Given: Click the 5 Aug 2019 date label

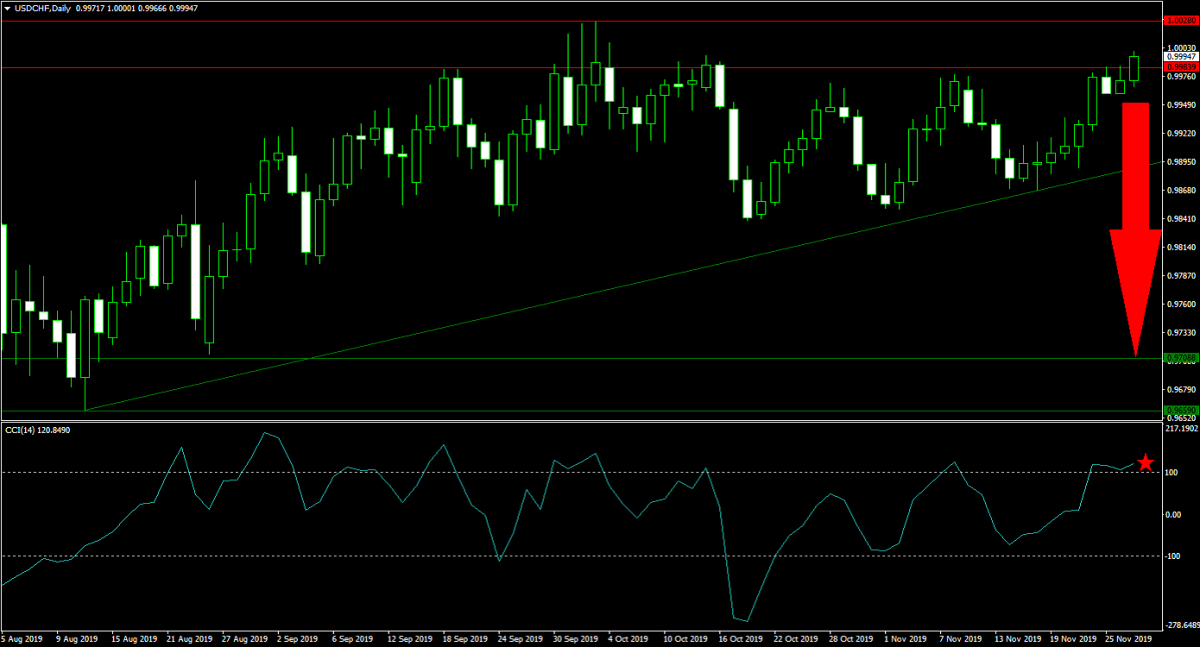Looking at the screenshot, I should 22,637.
